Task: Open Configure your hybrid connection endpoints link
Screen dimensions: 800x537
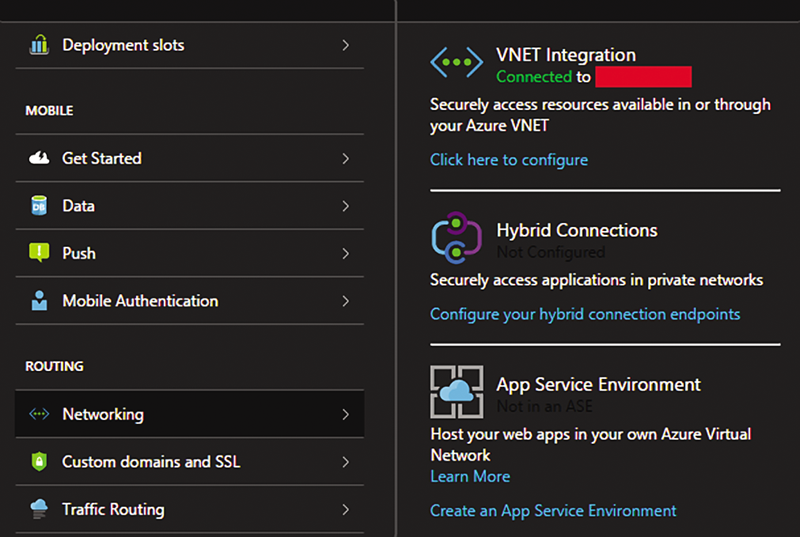Action: (x=585, y=314)
